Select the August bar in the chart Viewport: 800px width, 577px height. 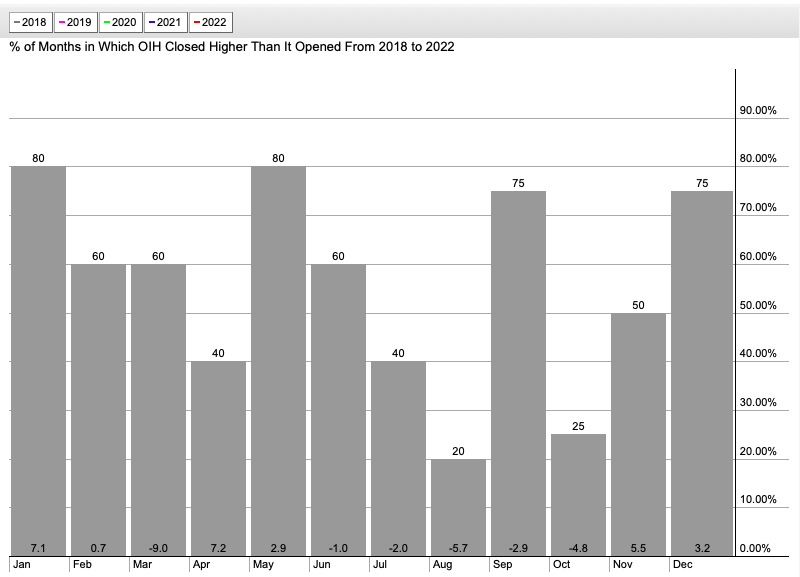(458, 508)
